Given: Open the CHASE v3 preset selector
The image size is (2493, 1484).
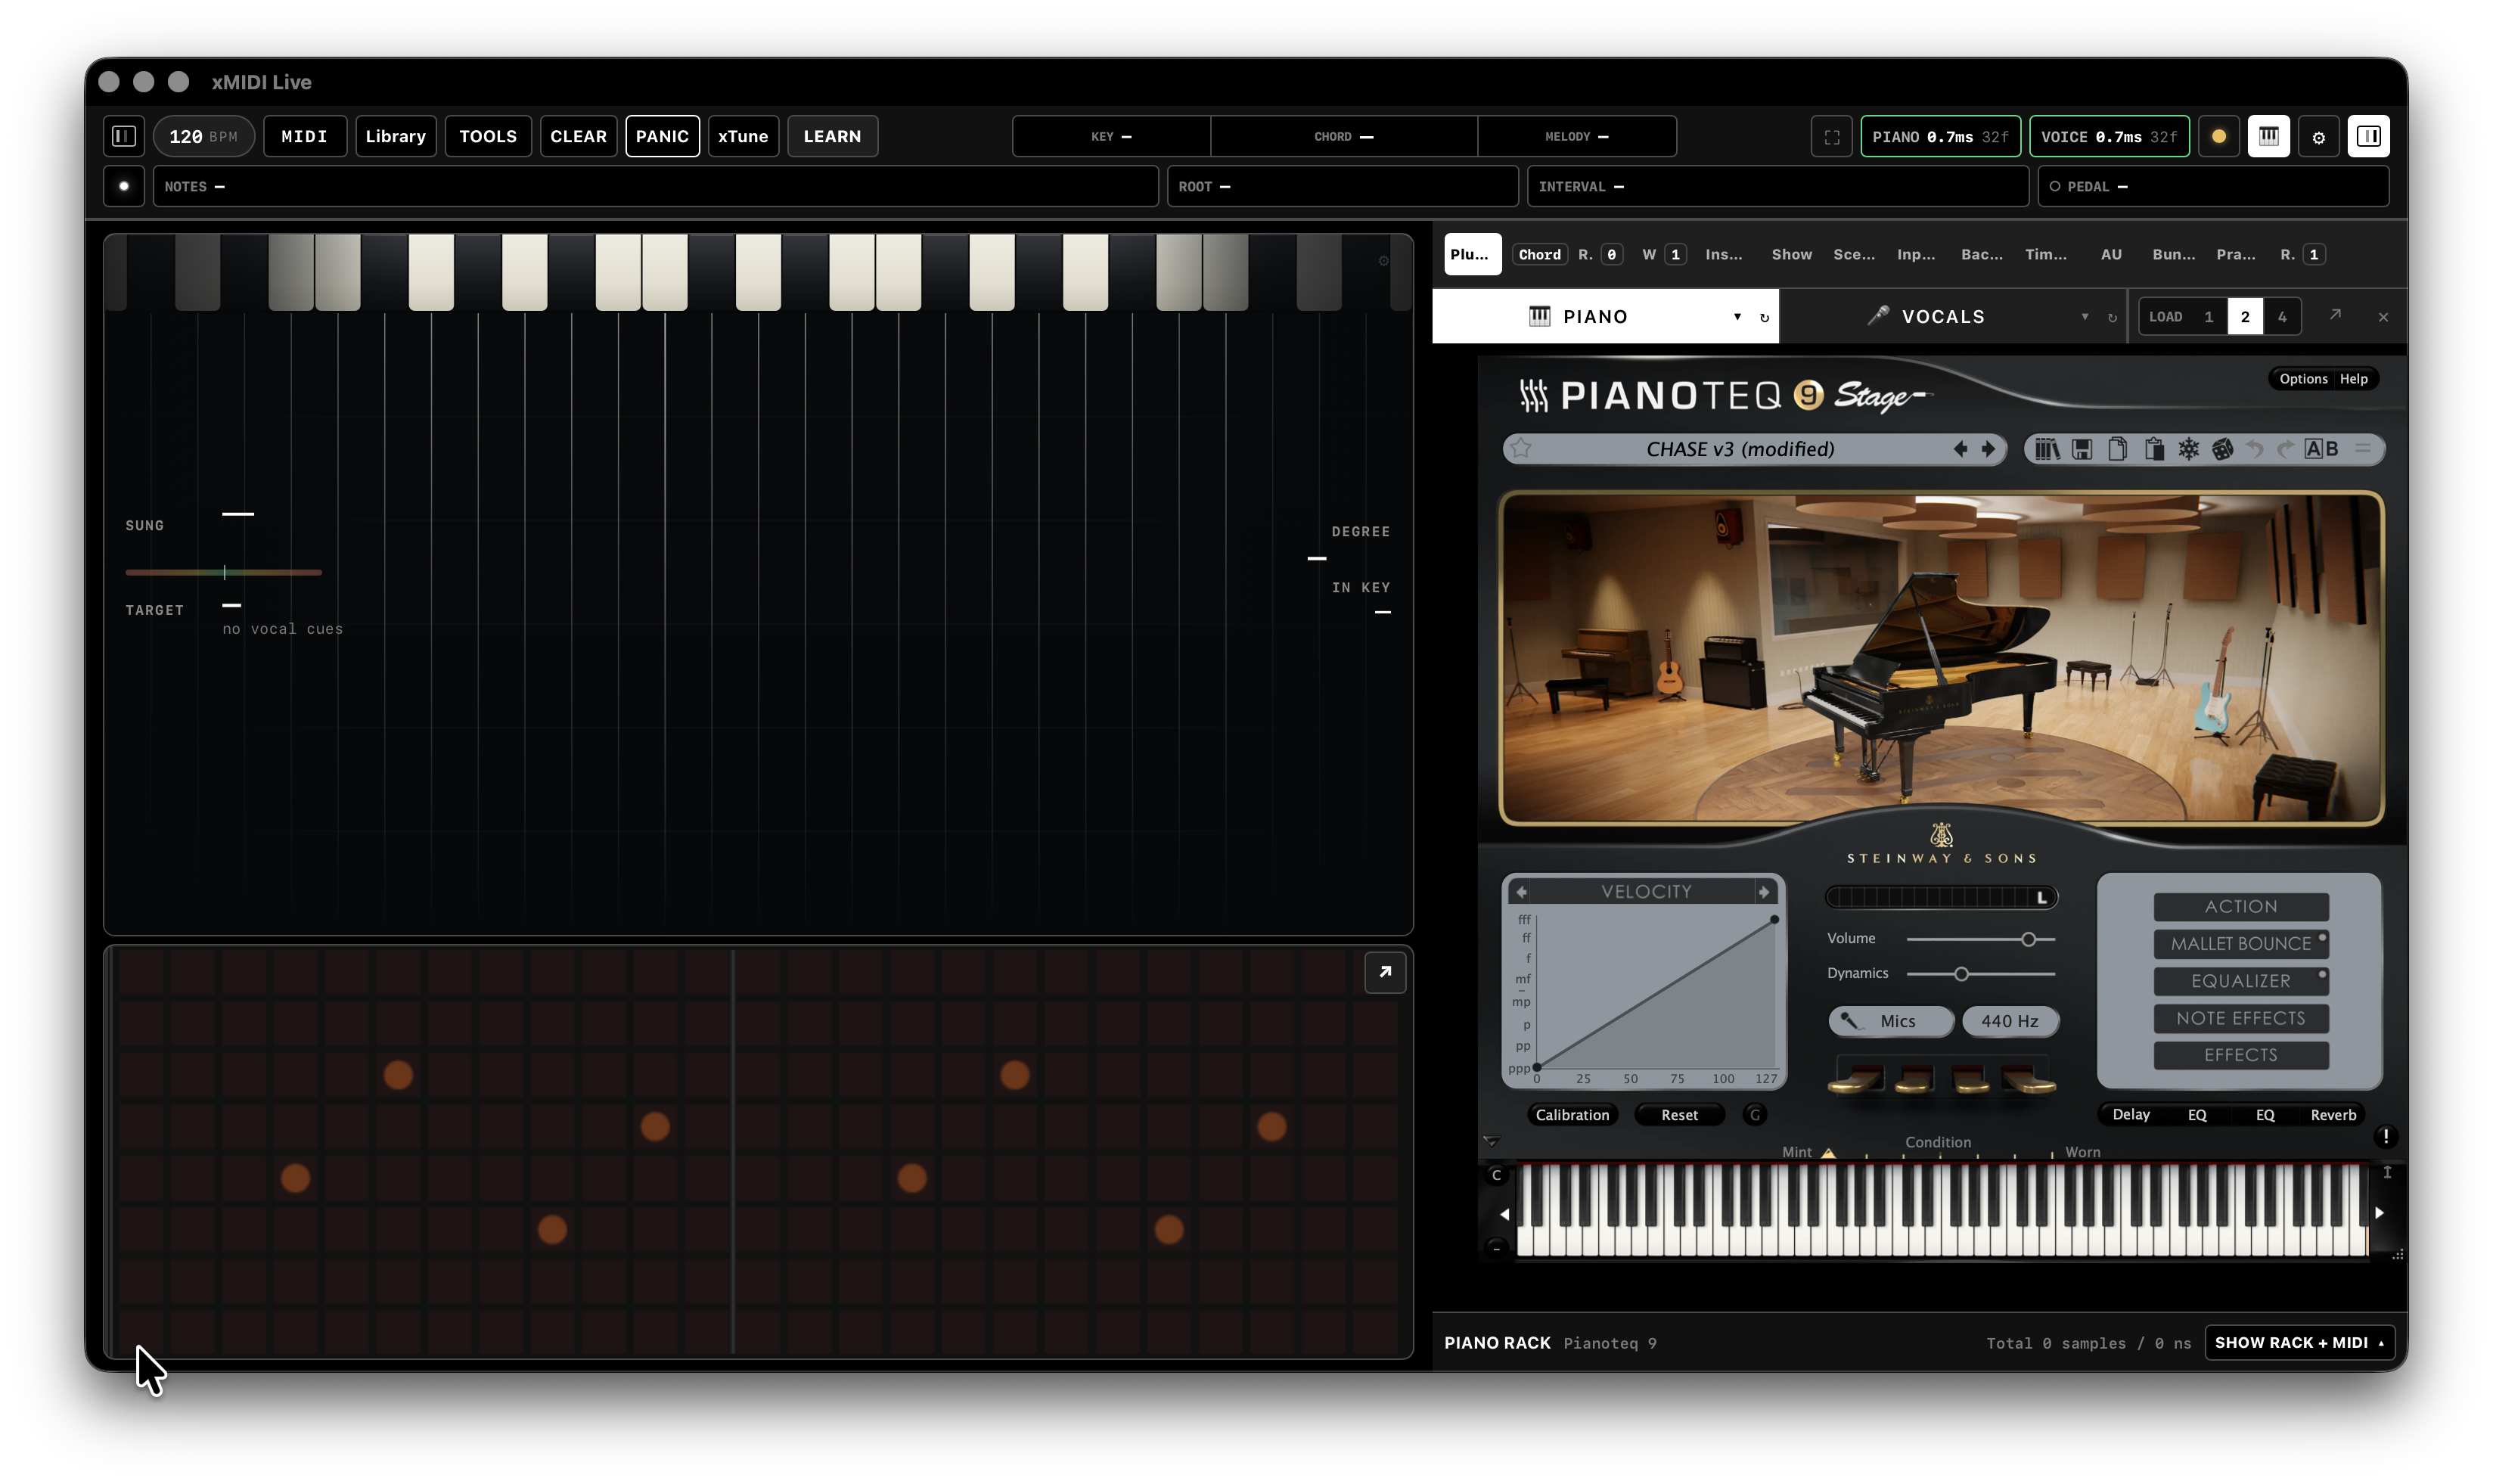Looking at the screenshot, I should pyautogui.click(x=1740, y=449).
